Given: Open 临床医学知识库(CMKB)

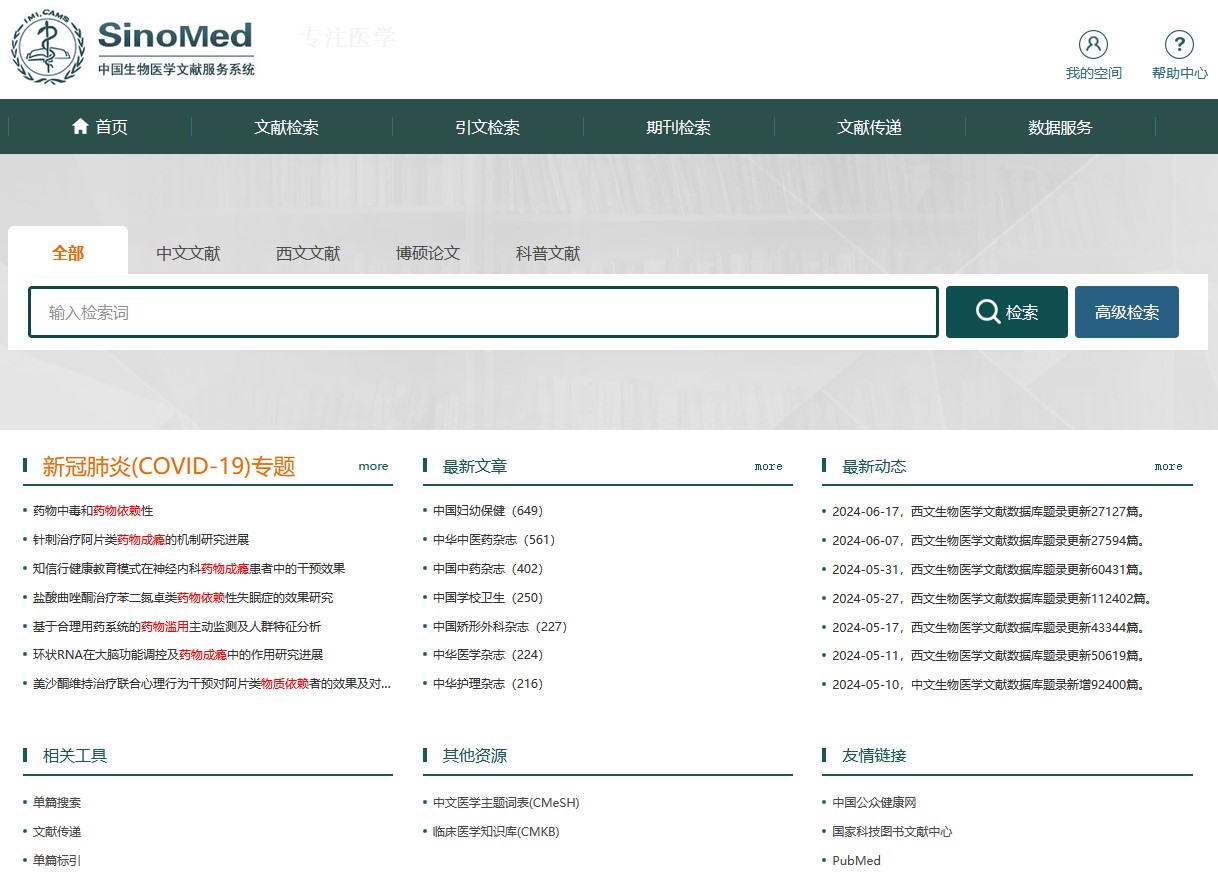Looking at the screenshot, I should click(496, 831).
